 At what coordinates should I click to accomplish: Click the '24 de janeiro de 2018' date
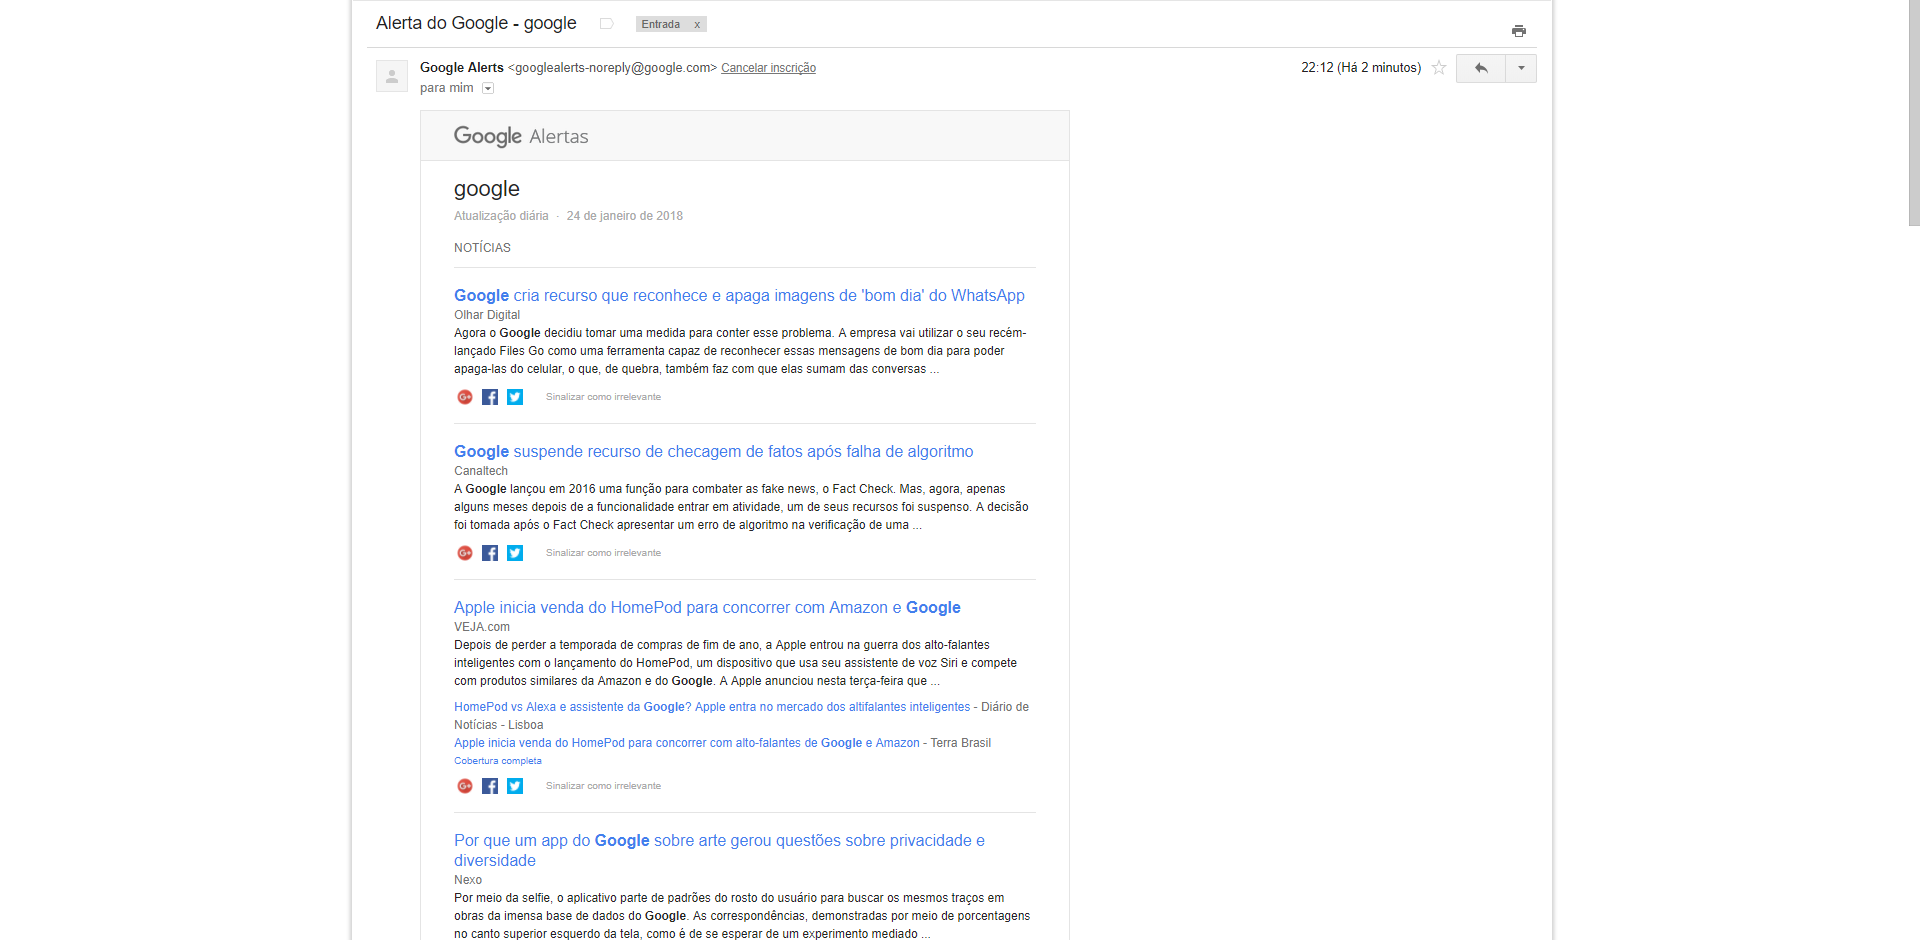coord(625,216)
